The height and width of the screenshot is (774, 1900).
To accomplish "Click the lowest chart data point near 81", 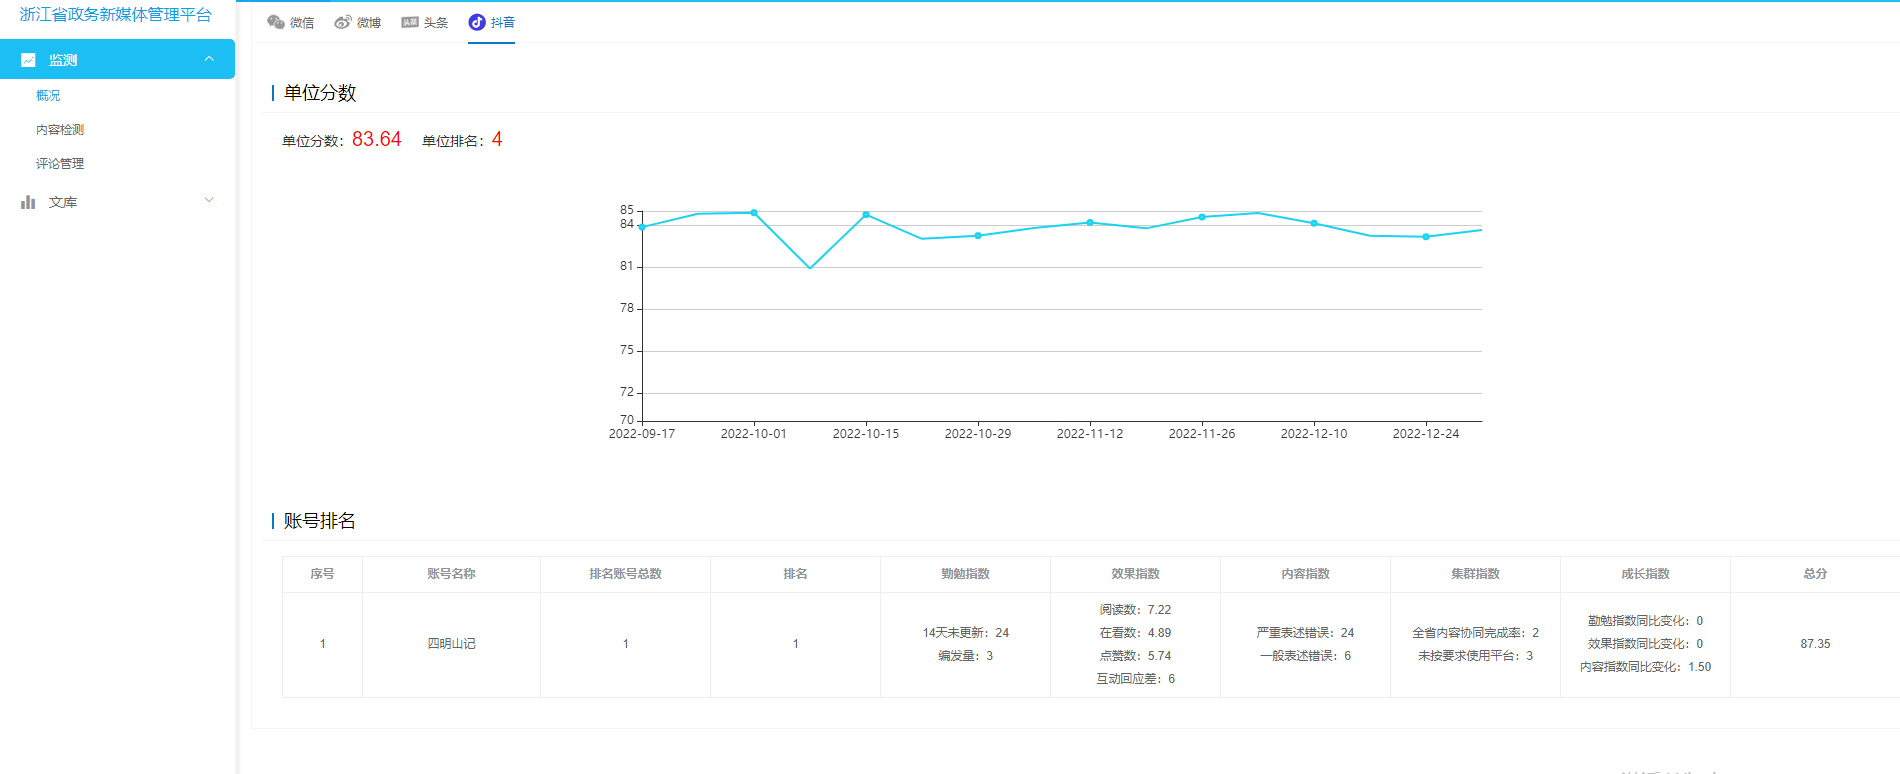I will [x=810, y=268].
